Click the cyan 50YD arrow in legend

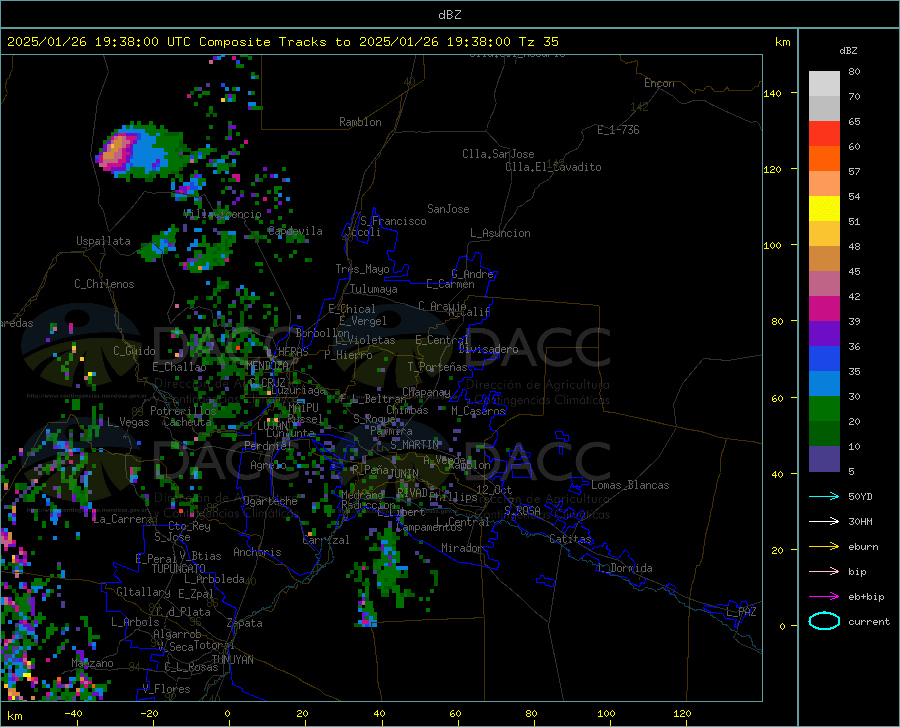[x=824, y=496]
